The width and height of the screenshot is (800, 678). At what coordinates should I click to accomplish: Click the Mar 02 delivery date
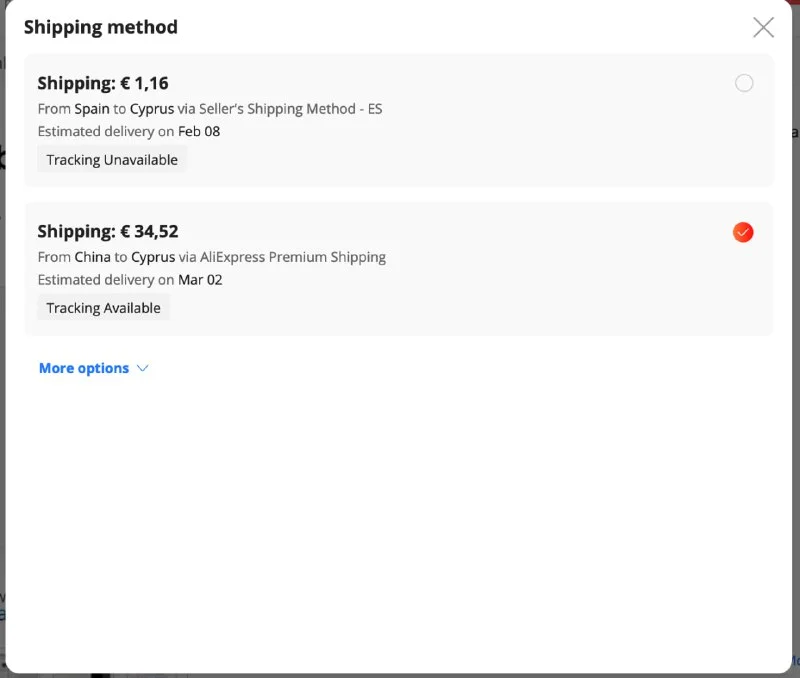click(x=200, y=280)
